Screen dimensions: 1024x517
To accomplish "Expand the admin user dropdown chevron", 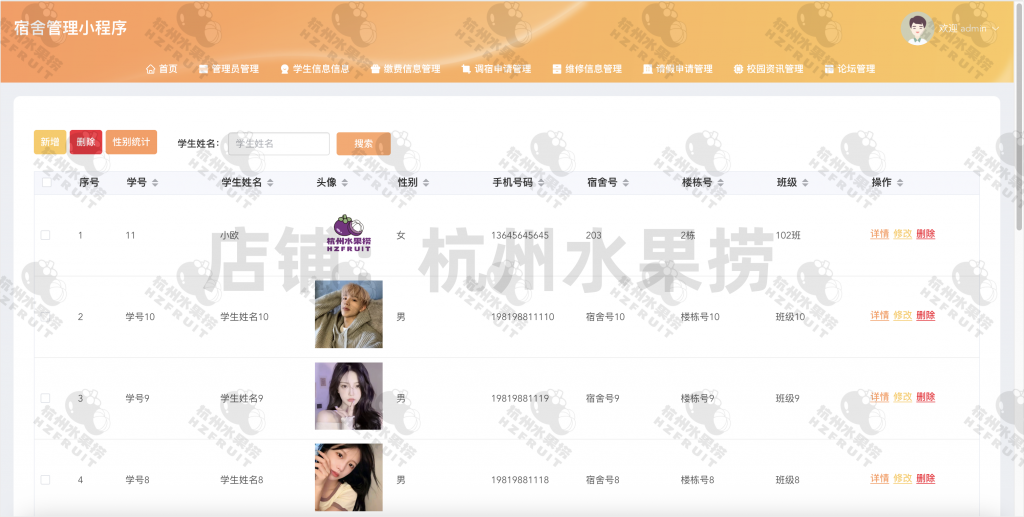I will click(x=995, y=28).
